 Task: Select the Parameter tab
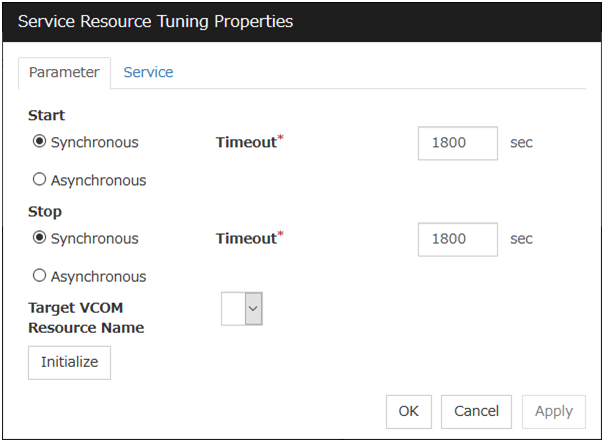tap(64, 73)
